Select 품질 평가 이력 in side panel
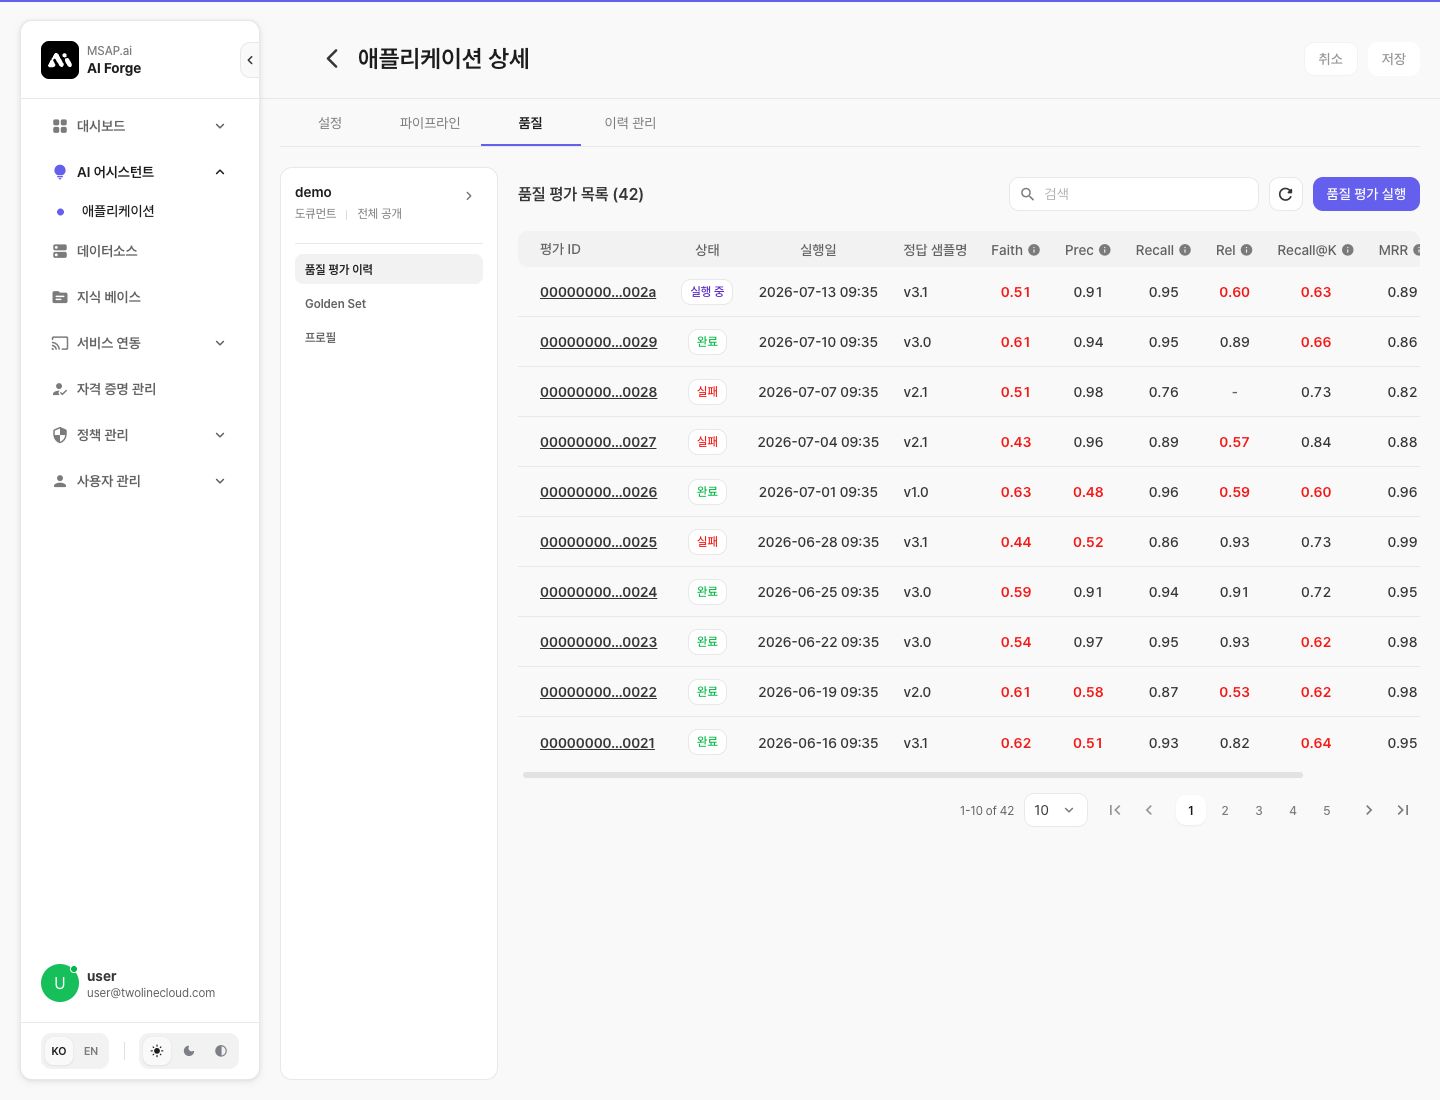1440x1100 pixels. coord(389,269)
